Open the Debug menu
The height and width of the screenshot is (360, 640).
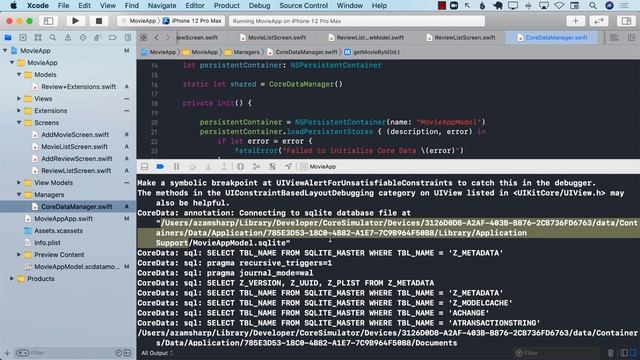tap(259, 6)
